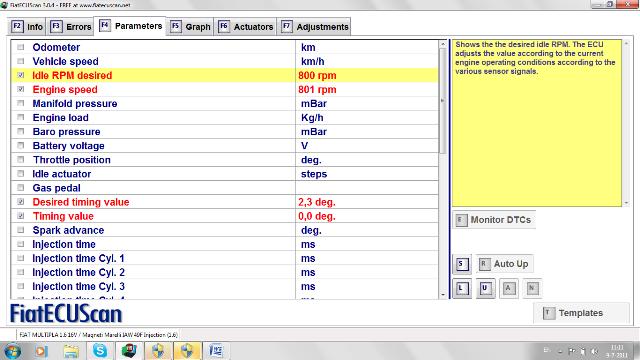Open Skype from the taskbar

[100, 351]
